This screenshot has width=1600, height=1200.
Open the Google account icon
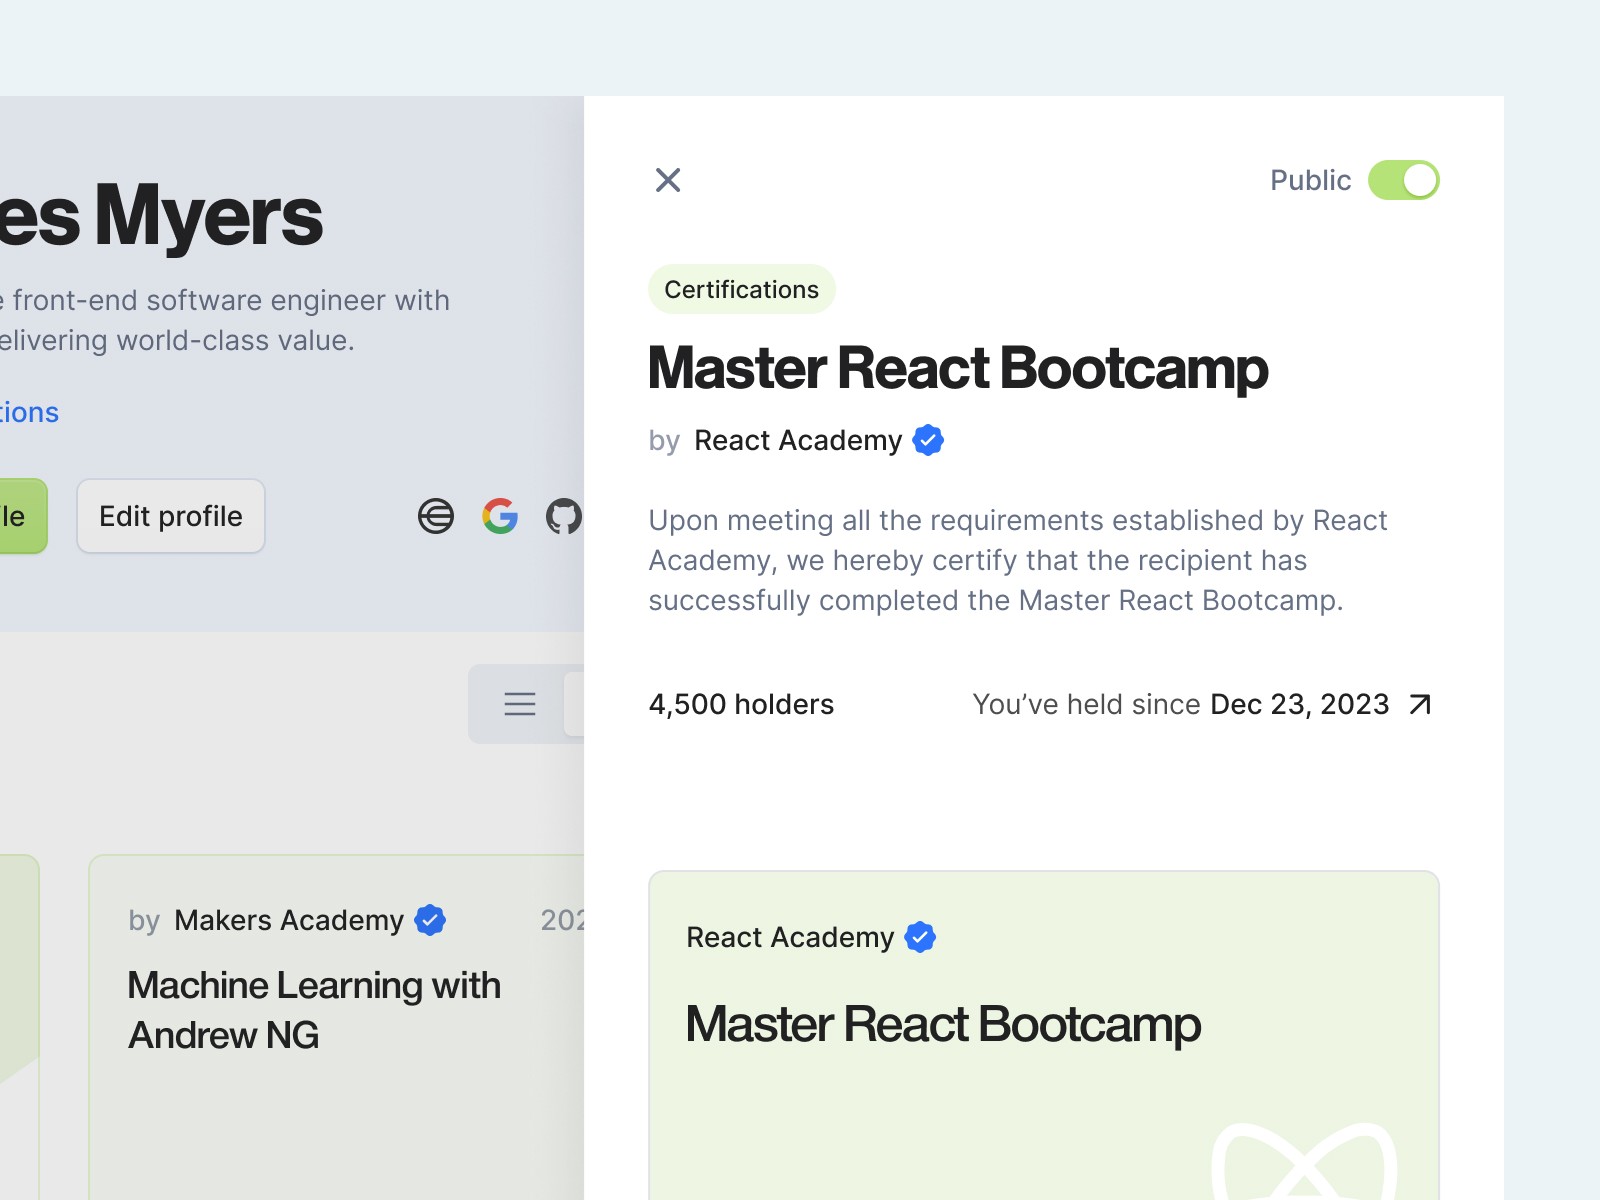click(x=500, y=516)
